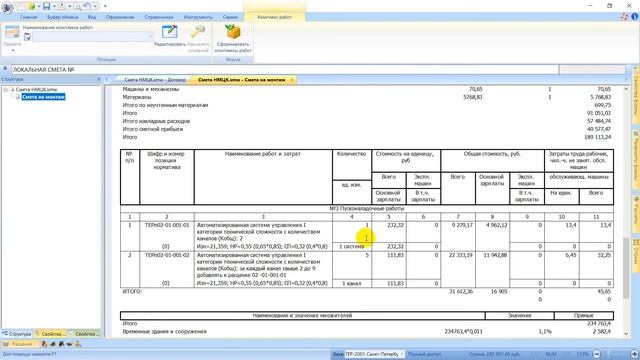Collapse the Смета НМЦК.smw tree node

coord(6,89)
